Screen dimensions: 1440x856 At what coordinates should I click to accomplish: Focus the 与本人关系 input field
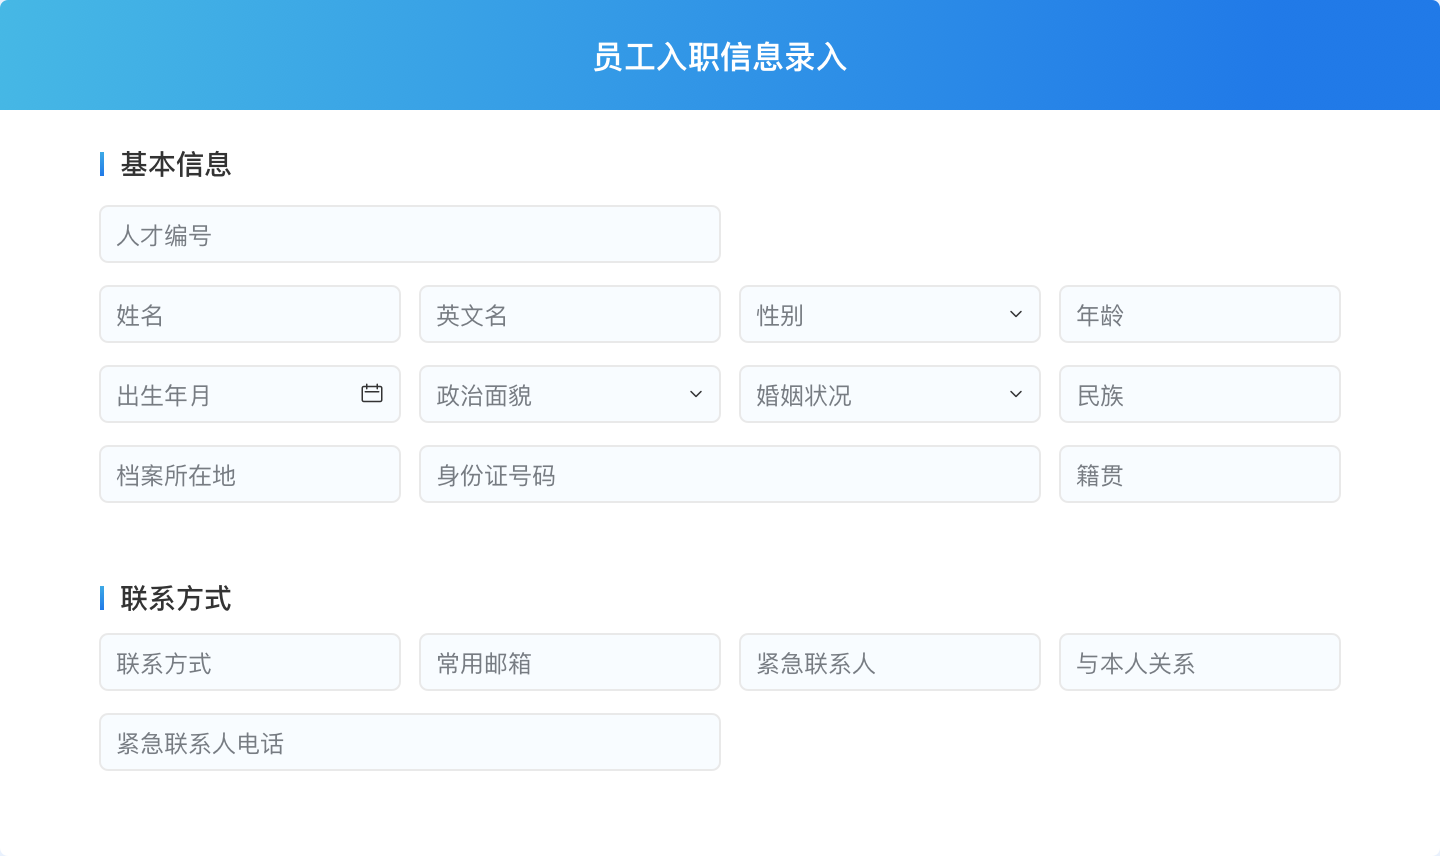(x=1199, y=662)
